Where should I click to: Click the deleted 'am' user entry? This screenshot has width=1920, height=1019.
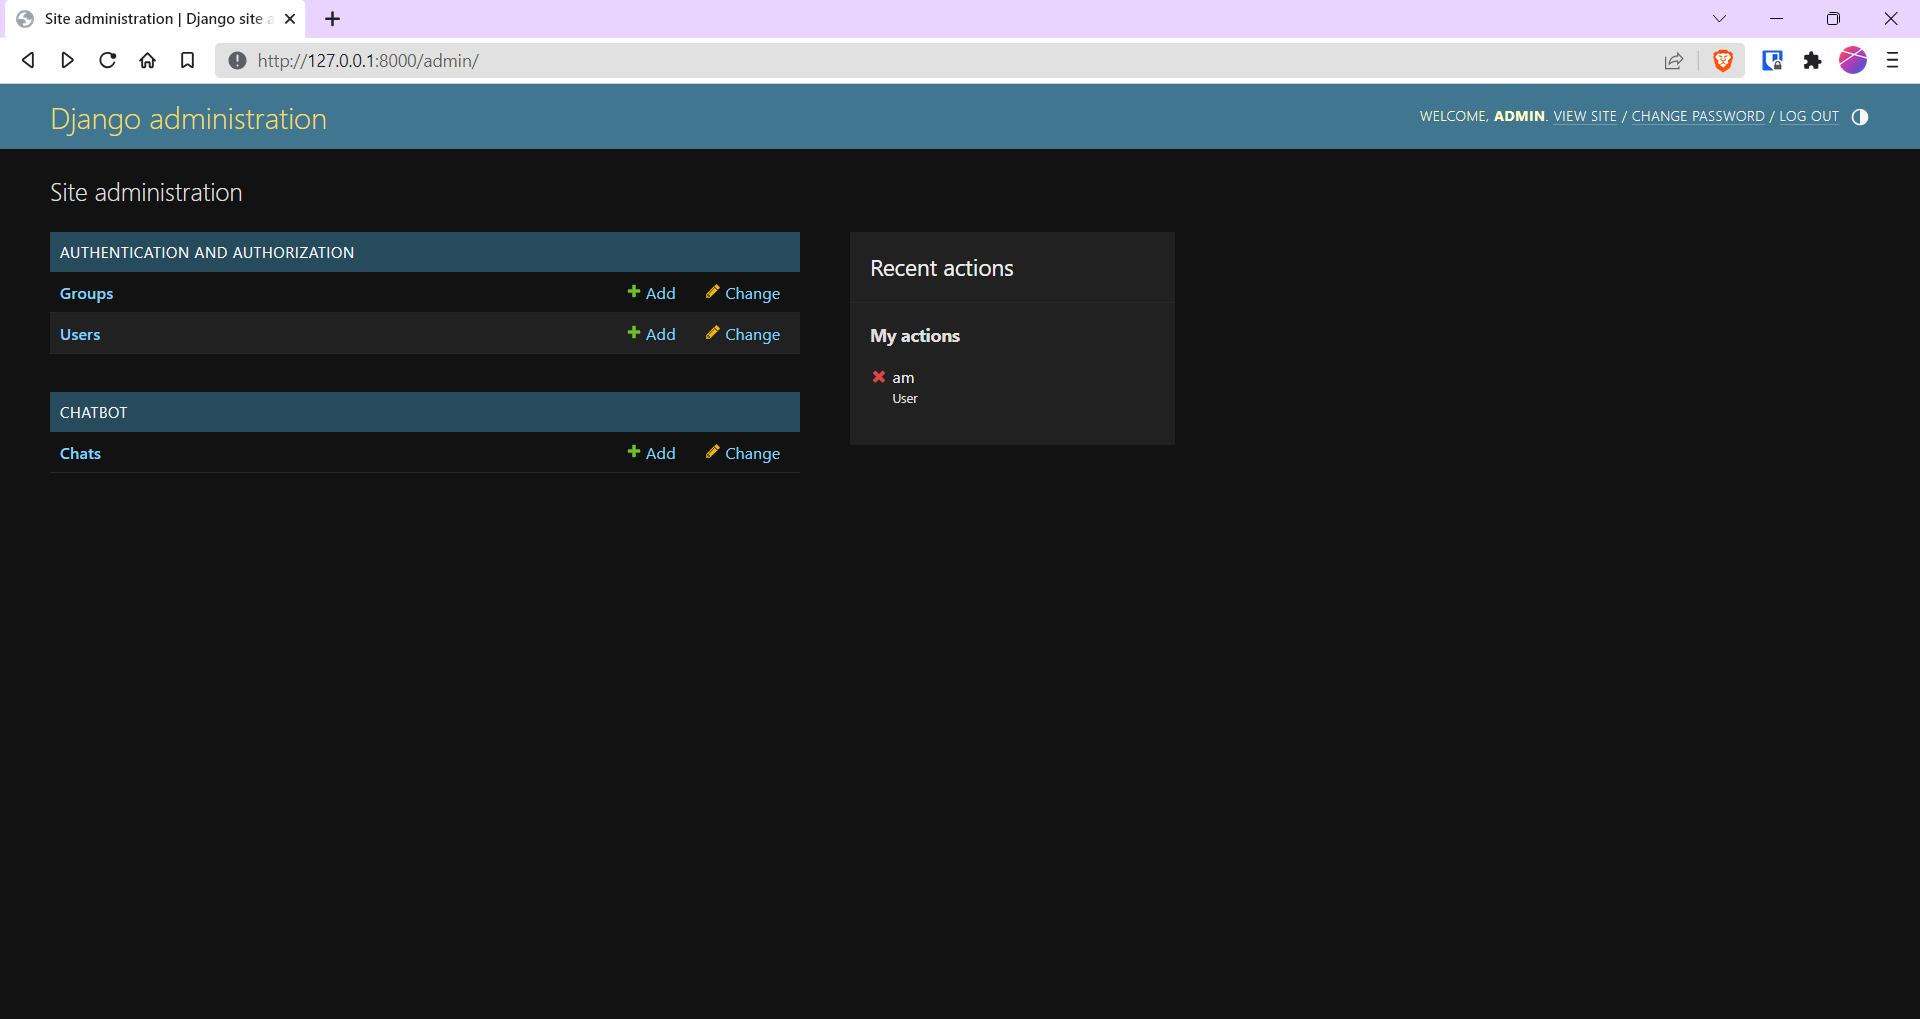point(903,378)
